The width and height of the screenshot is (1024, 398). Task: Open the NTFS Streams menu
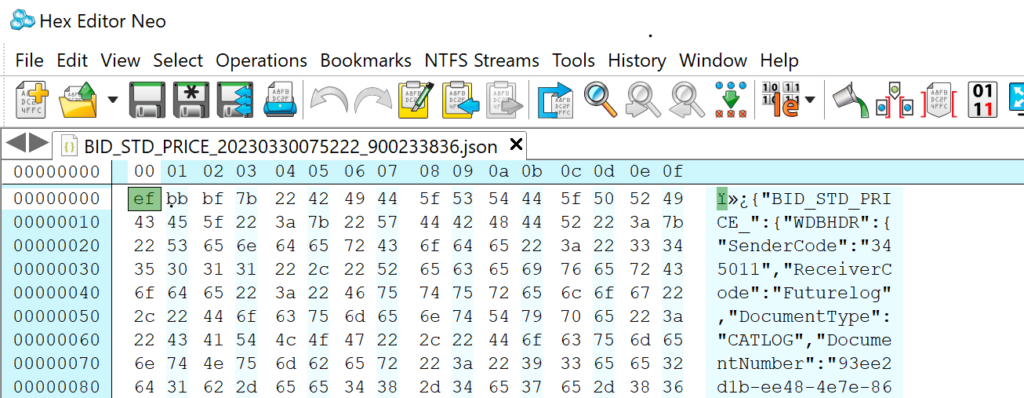(x=482, y=61)
